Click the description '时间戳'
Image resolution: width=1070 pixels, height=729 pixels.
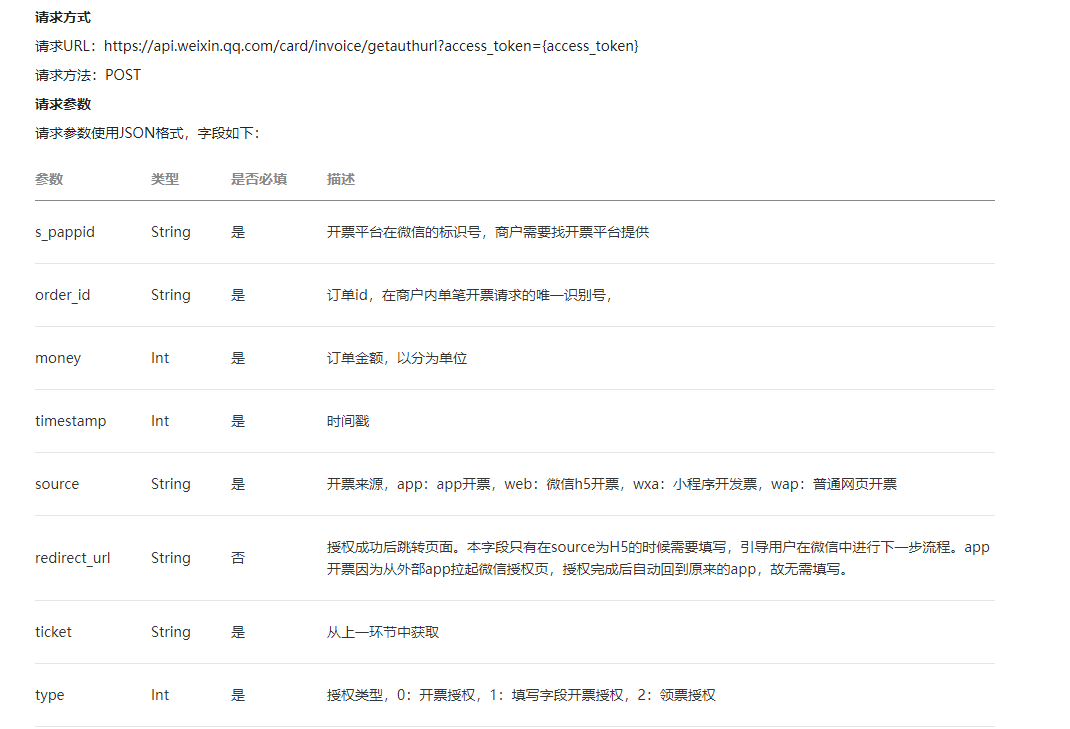[x=348, y=421]
